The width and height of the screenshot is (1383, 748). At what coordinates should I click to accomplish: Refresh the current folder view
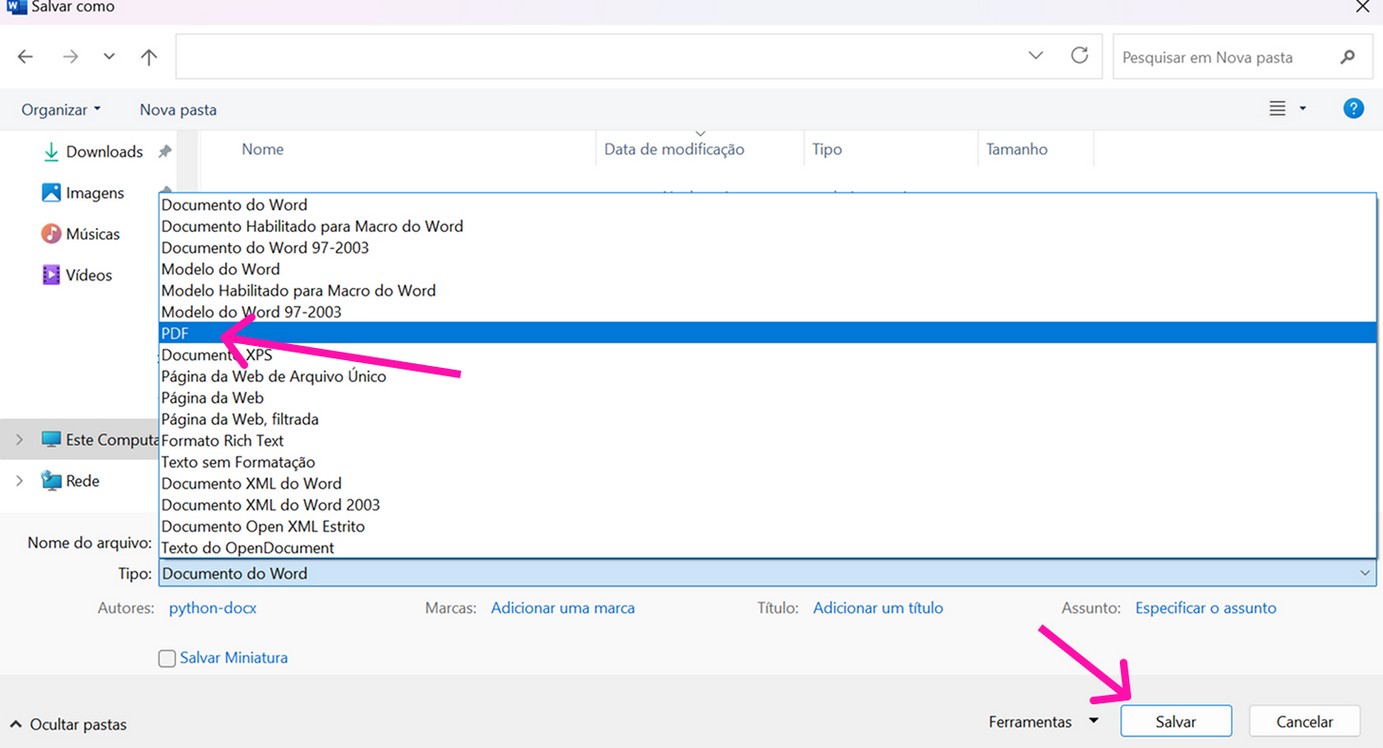tap(1079, 56)
